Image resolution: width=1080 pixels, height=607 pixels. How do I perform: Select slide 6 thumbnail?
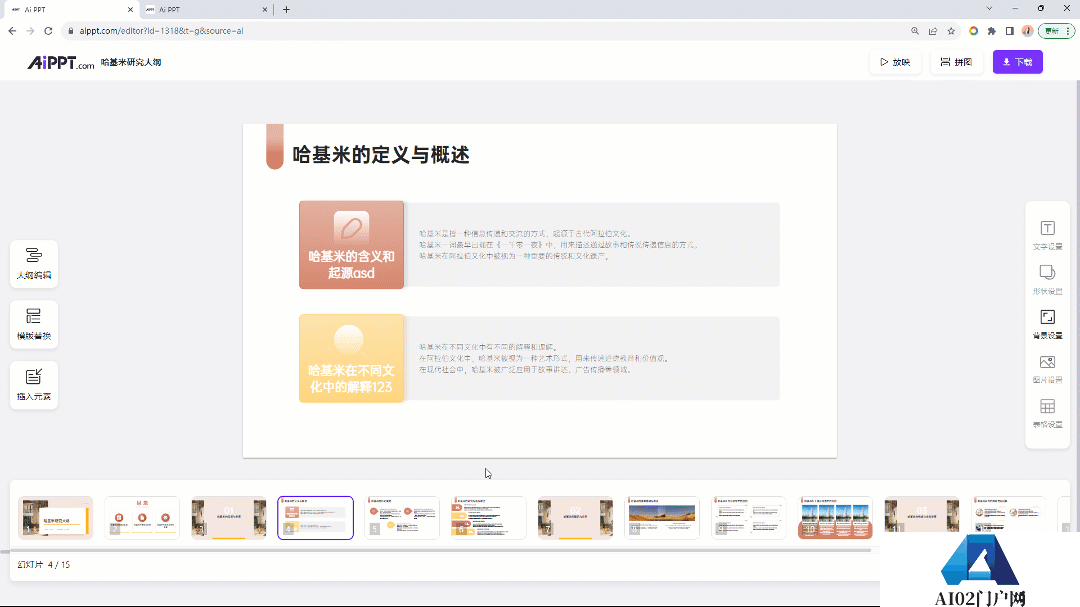[x=488, y=517]
